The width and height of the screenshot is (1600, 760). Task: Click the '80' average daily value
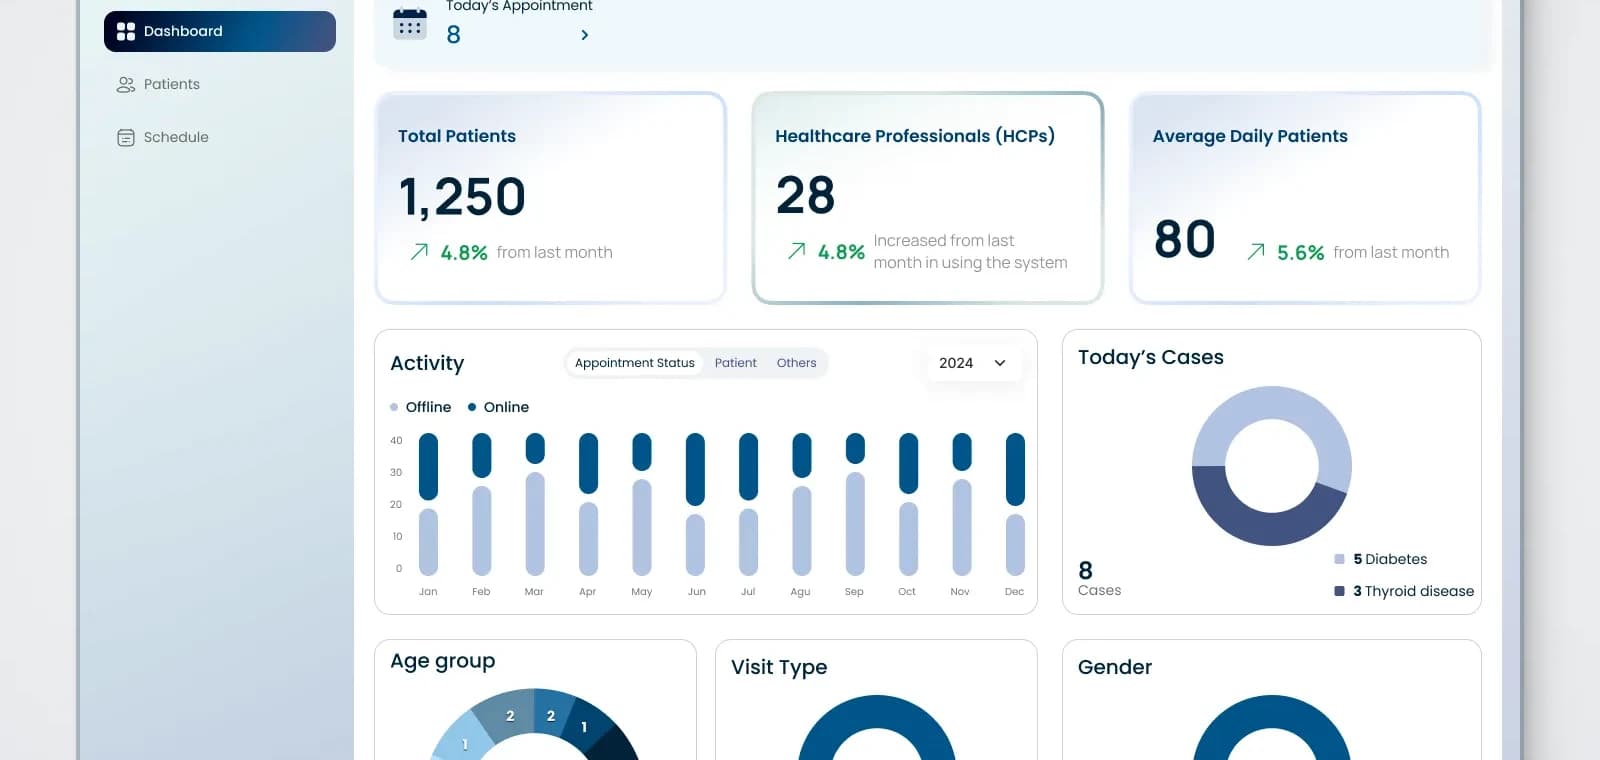coord(1185,239)
